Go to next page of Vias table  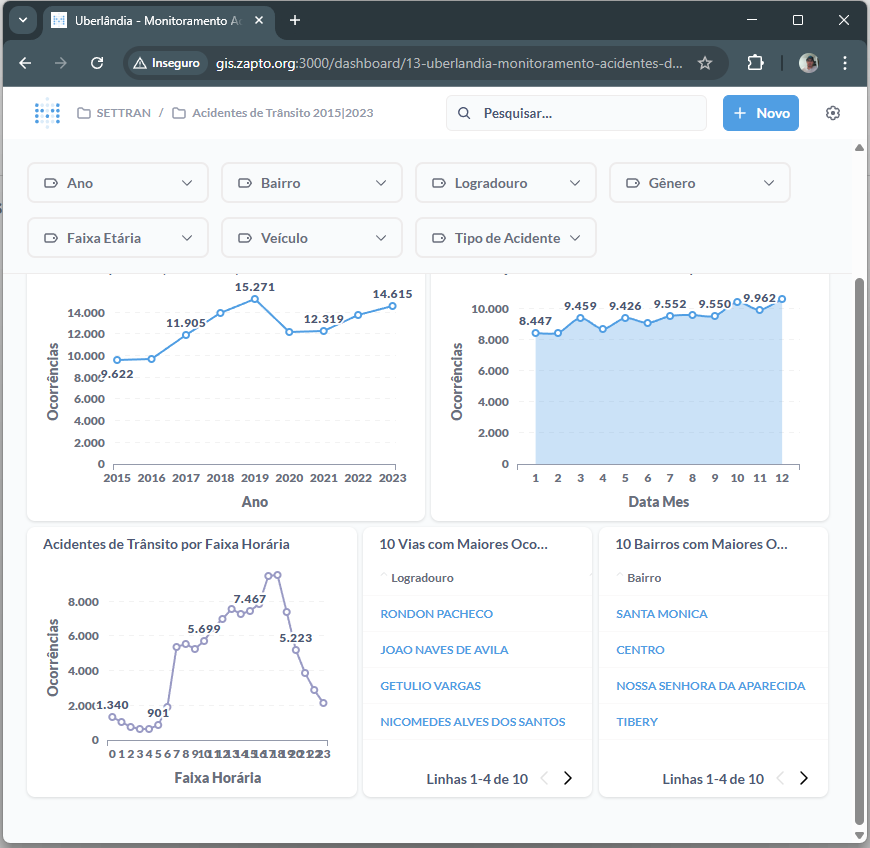[568, 778]
